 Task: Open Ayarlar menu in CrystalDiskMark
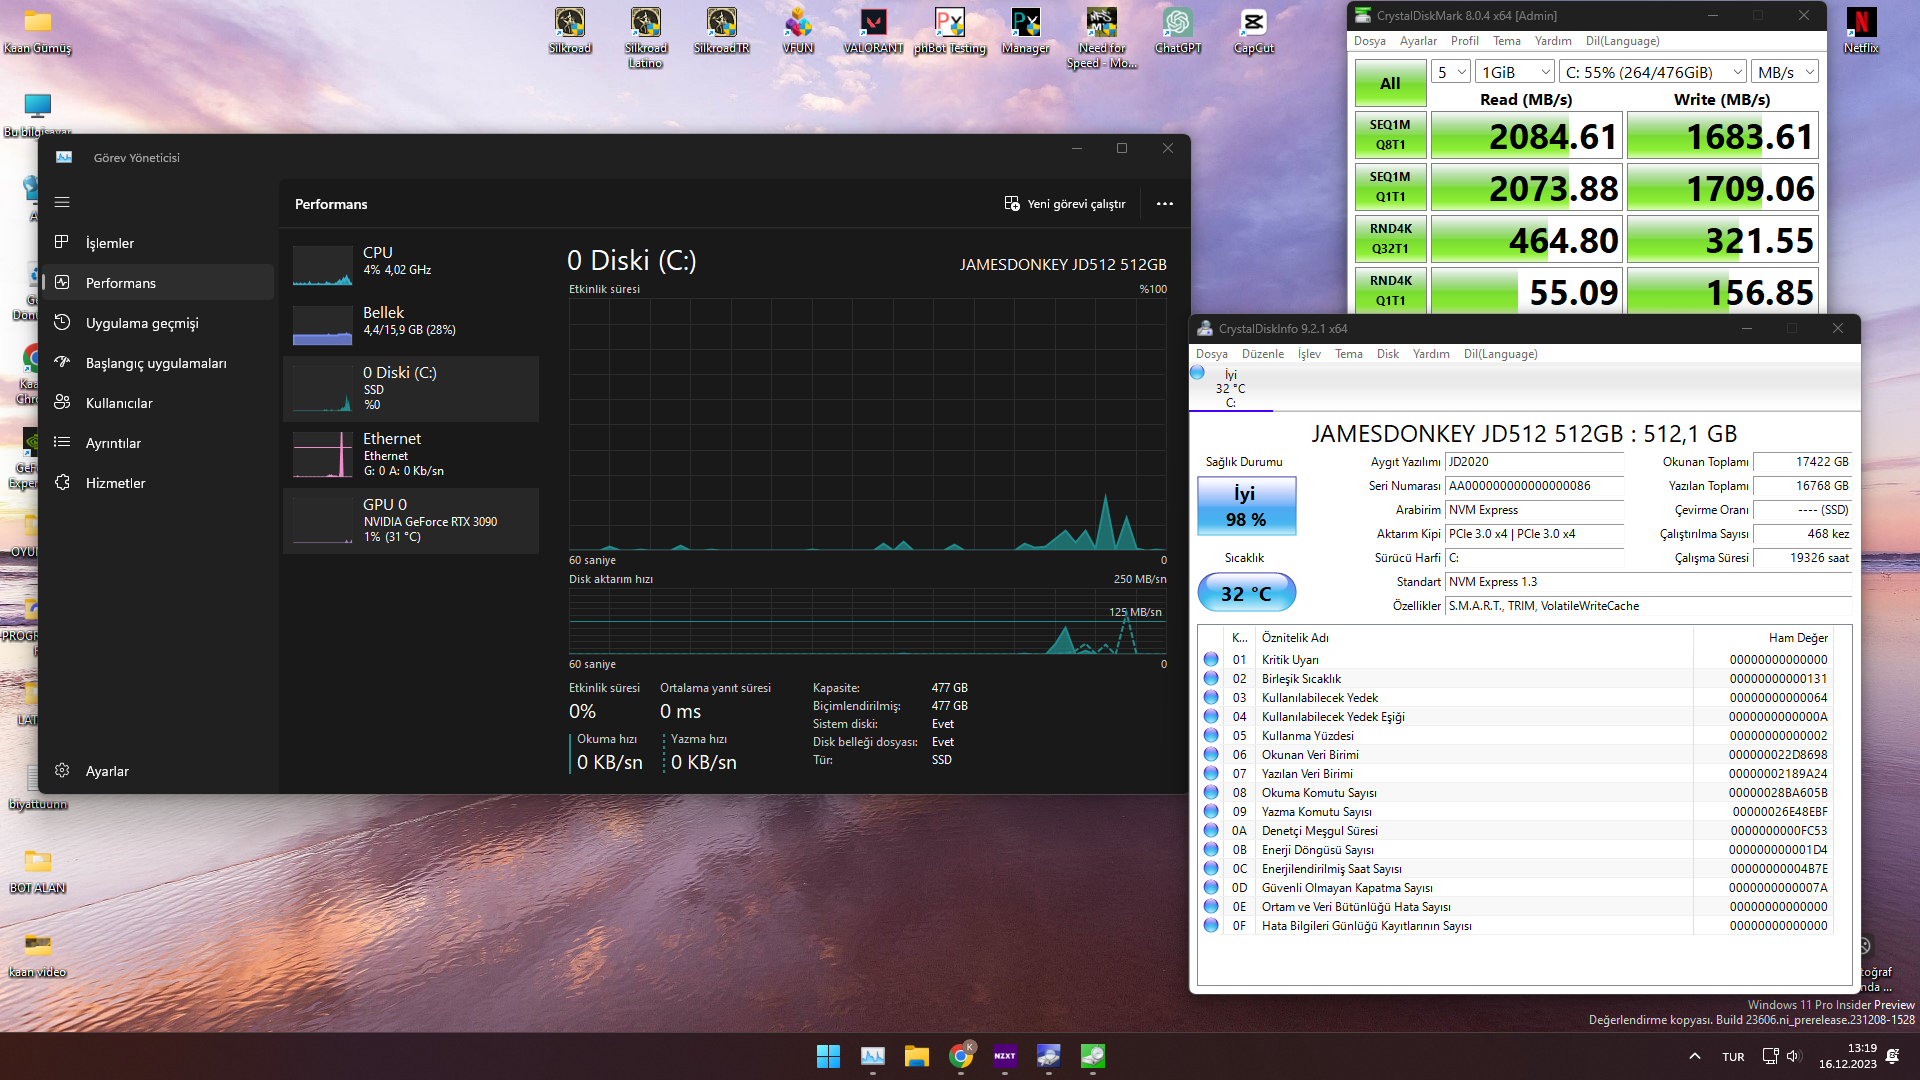point(1418,41)
